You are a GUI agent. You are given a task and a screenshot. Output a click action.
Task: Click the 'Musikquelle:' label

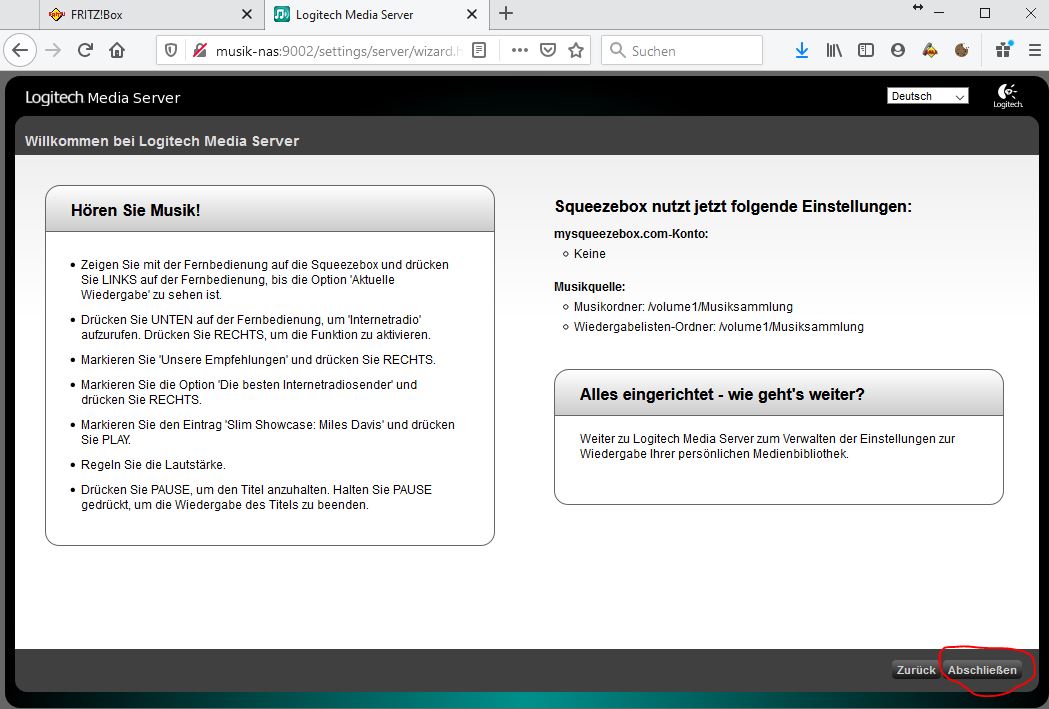pyautogui.click(x=589, y=287)
